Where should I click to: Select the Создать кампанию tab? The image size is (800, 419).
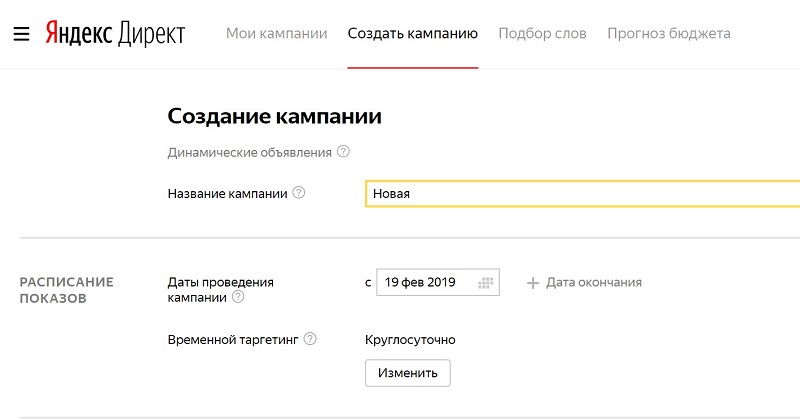point(413,34)
